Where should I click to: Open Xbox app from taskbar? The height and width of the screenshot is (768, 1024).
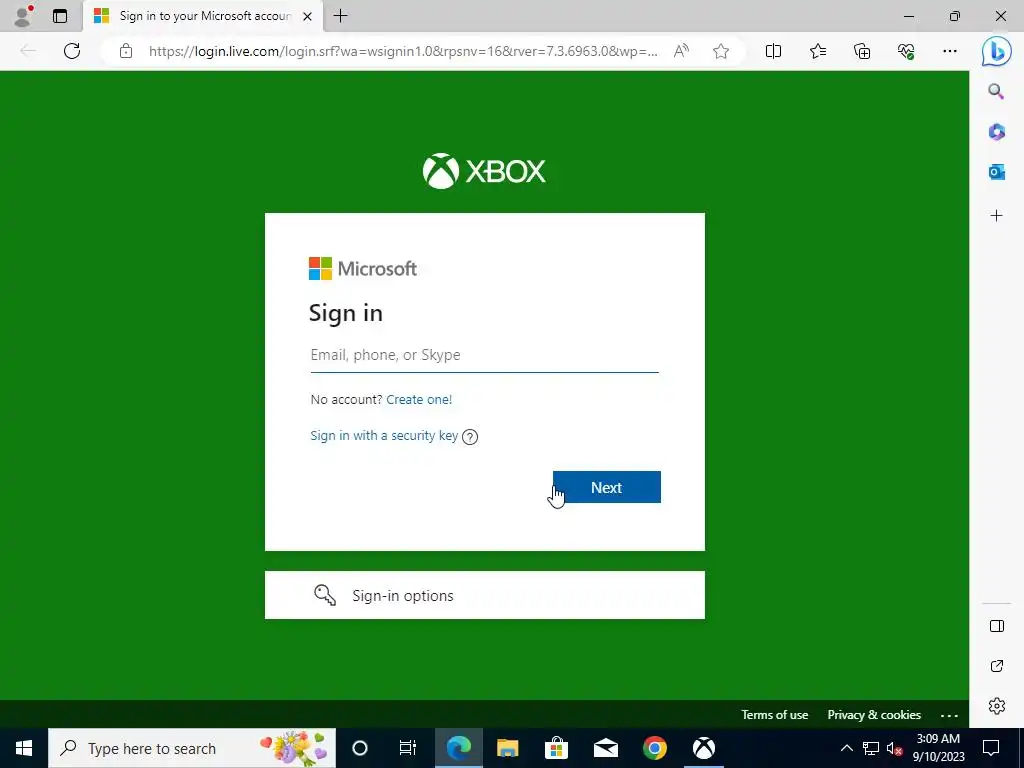[703, 748]
